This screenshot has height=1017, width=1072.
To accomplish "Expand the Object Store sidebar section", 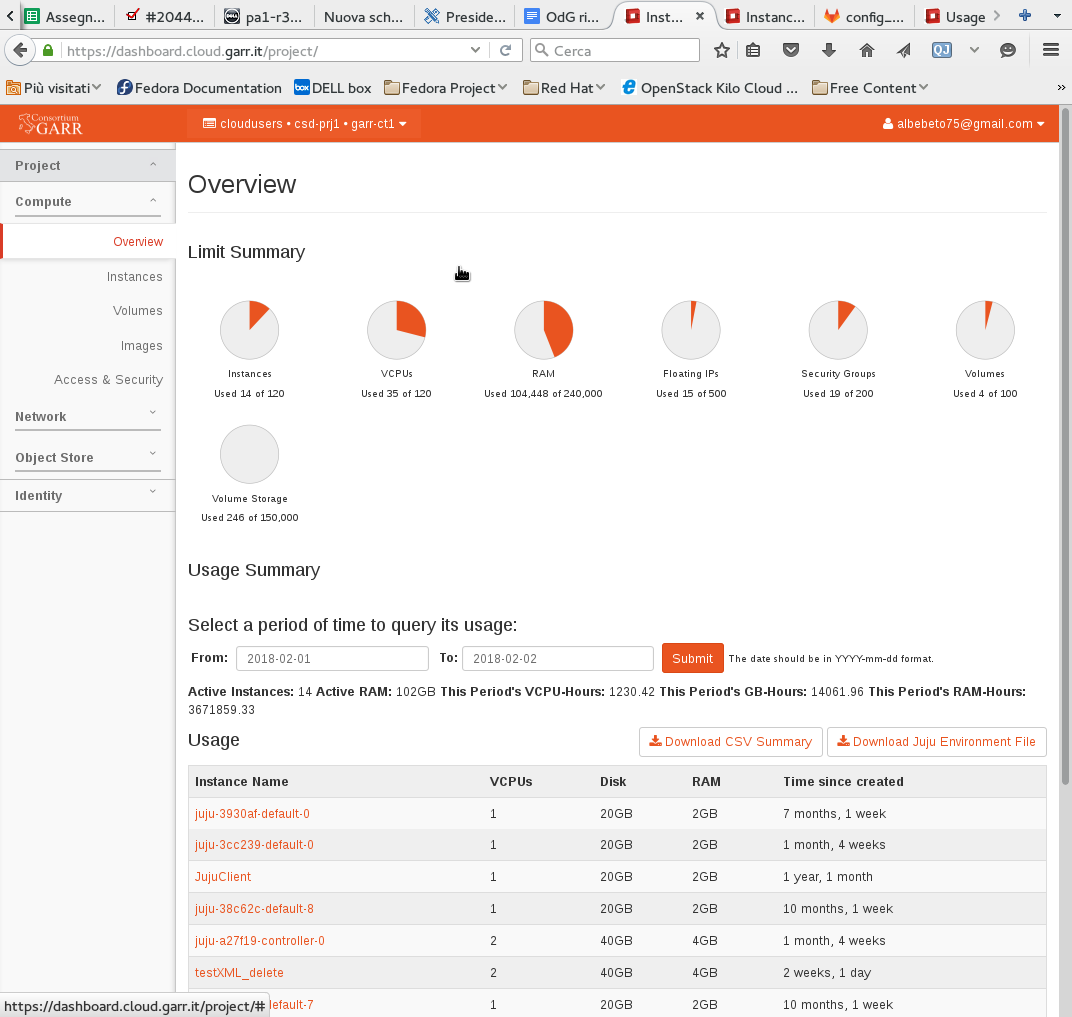I will point(87,458).
